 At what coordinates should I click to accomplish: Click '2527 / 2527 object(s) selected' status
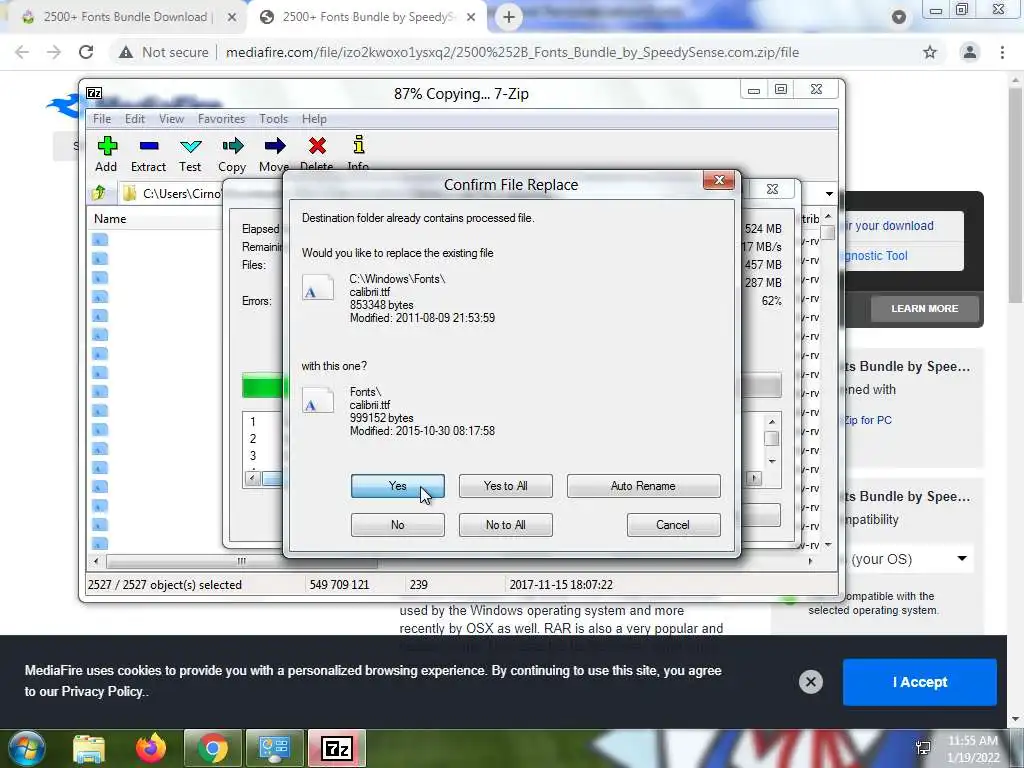pos(165,584)
